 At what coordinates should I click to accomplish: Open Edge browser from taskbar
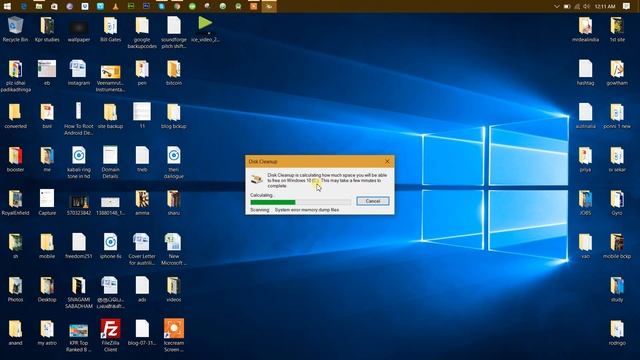23,6
